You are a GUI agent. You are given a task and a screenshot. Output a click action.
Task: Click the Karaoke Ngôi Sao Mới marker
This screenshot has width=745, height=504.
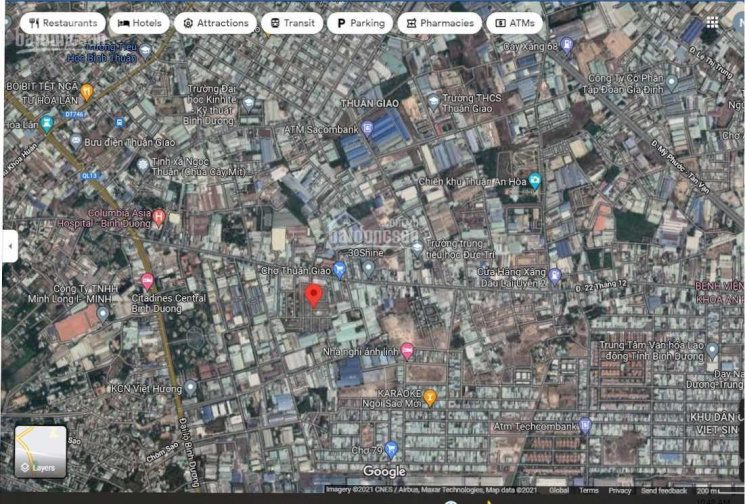click(429, 397)
